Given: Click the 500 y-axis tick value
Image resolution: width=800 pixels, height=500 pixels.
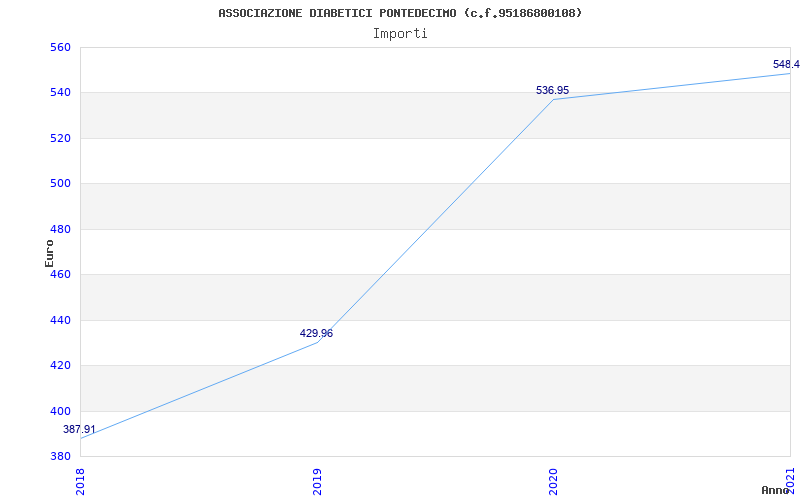Looking at the screenshot, I should [x=60, y=184].
